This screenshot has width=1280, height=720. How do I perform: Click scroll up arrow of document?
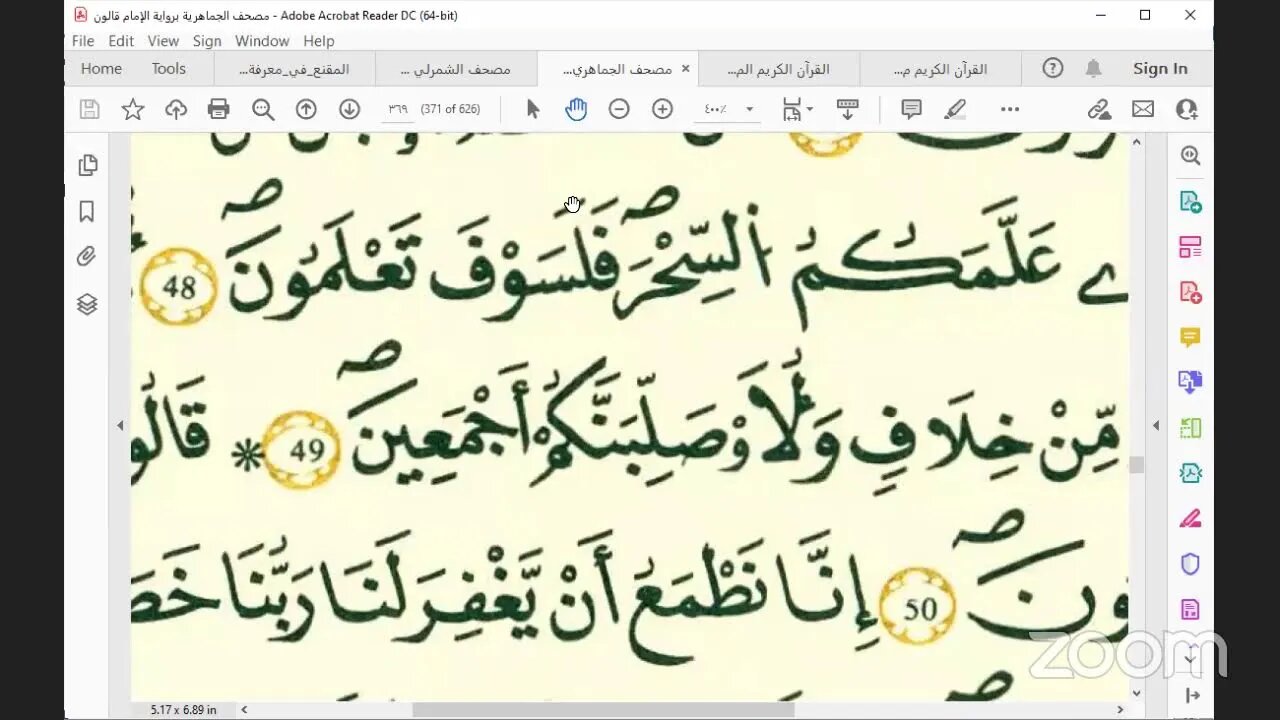click(1137, 142)
